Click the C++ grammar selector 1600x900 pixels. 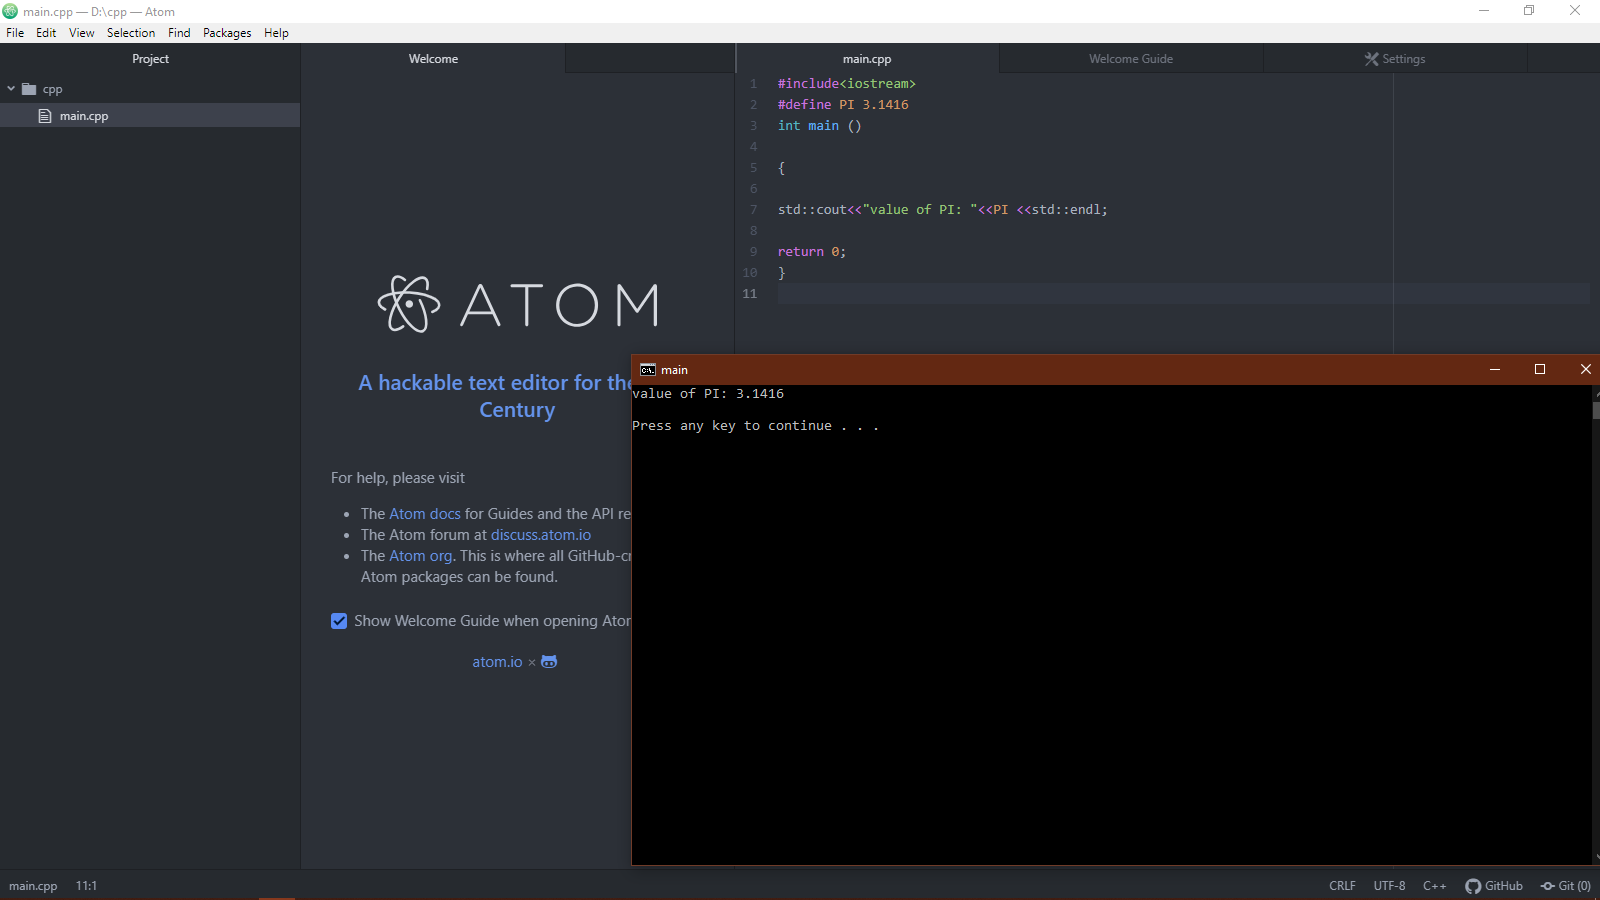point(1435,886)
